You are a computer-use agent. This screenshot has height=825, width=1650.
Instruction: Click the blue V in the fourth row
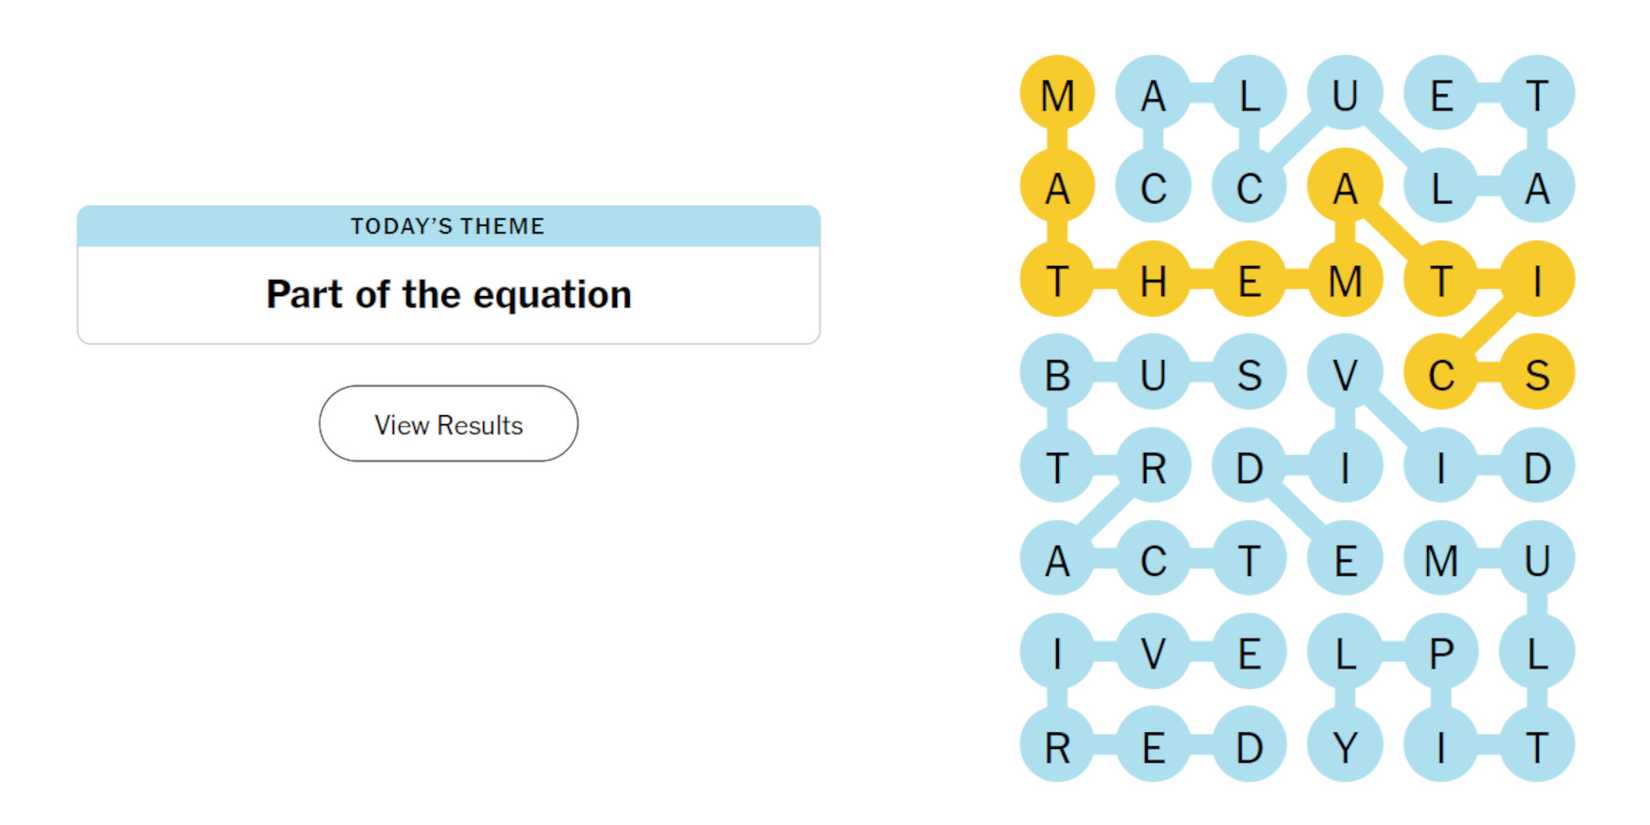point(1345,373)
